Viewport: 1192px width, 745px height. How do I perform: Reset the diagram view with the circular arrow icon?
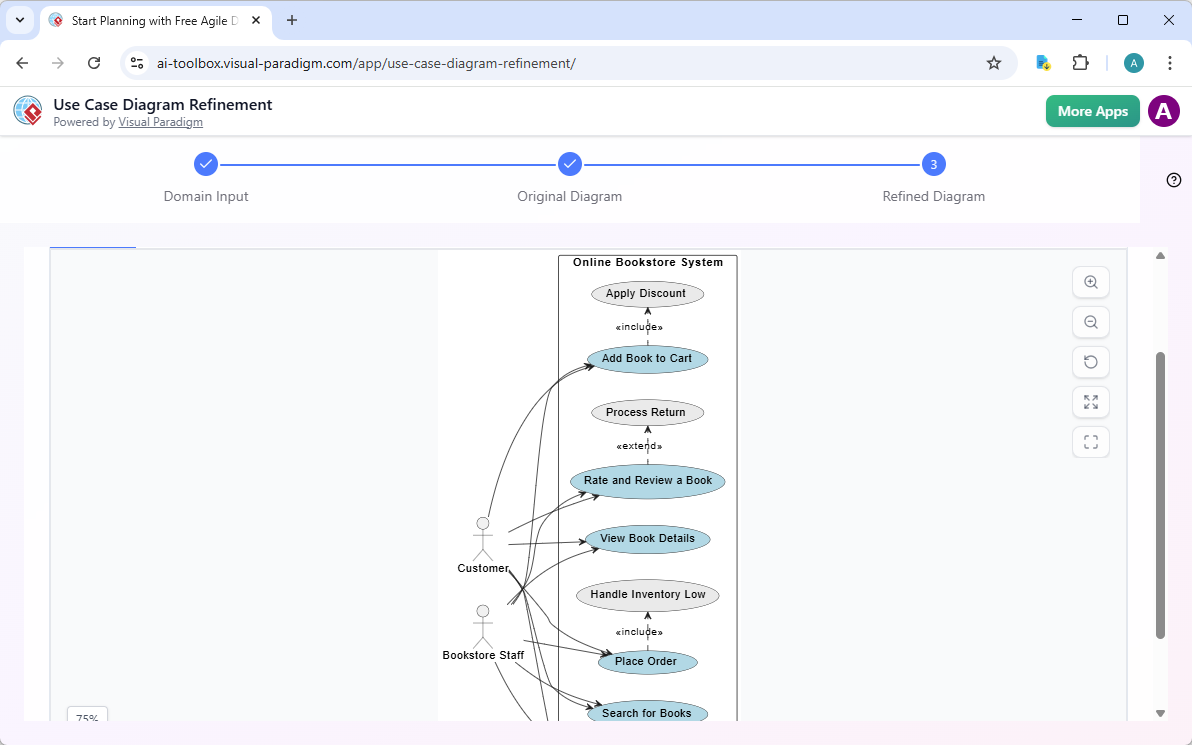(x=1090, y=362)
